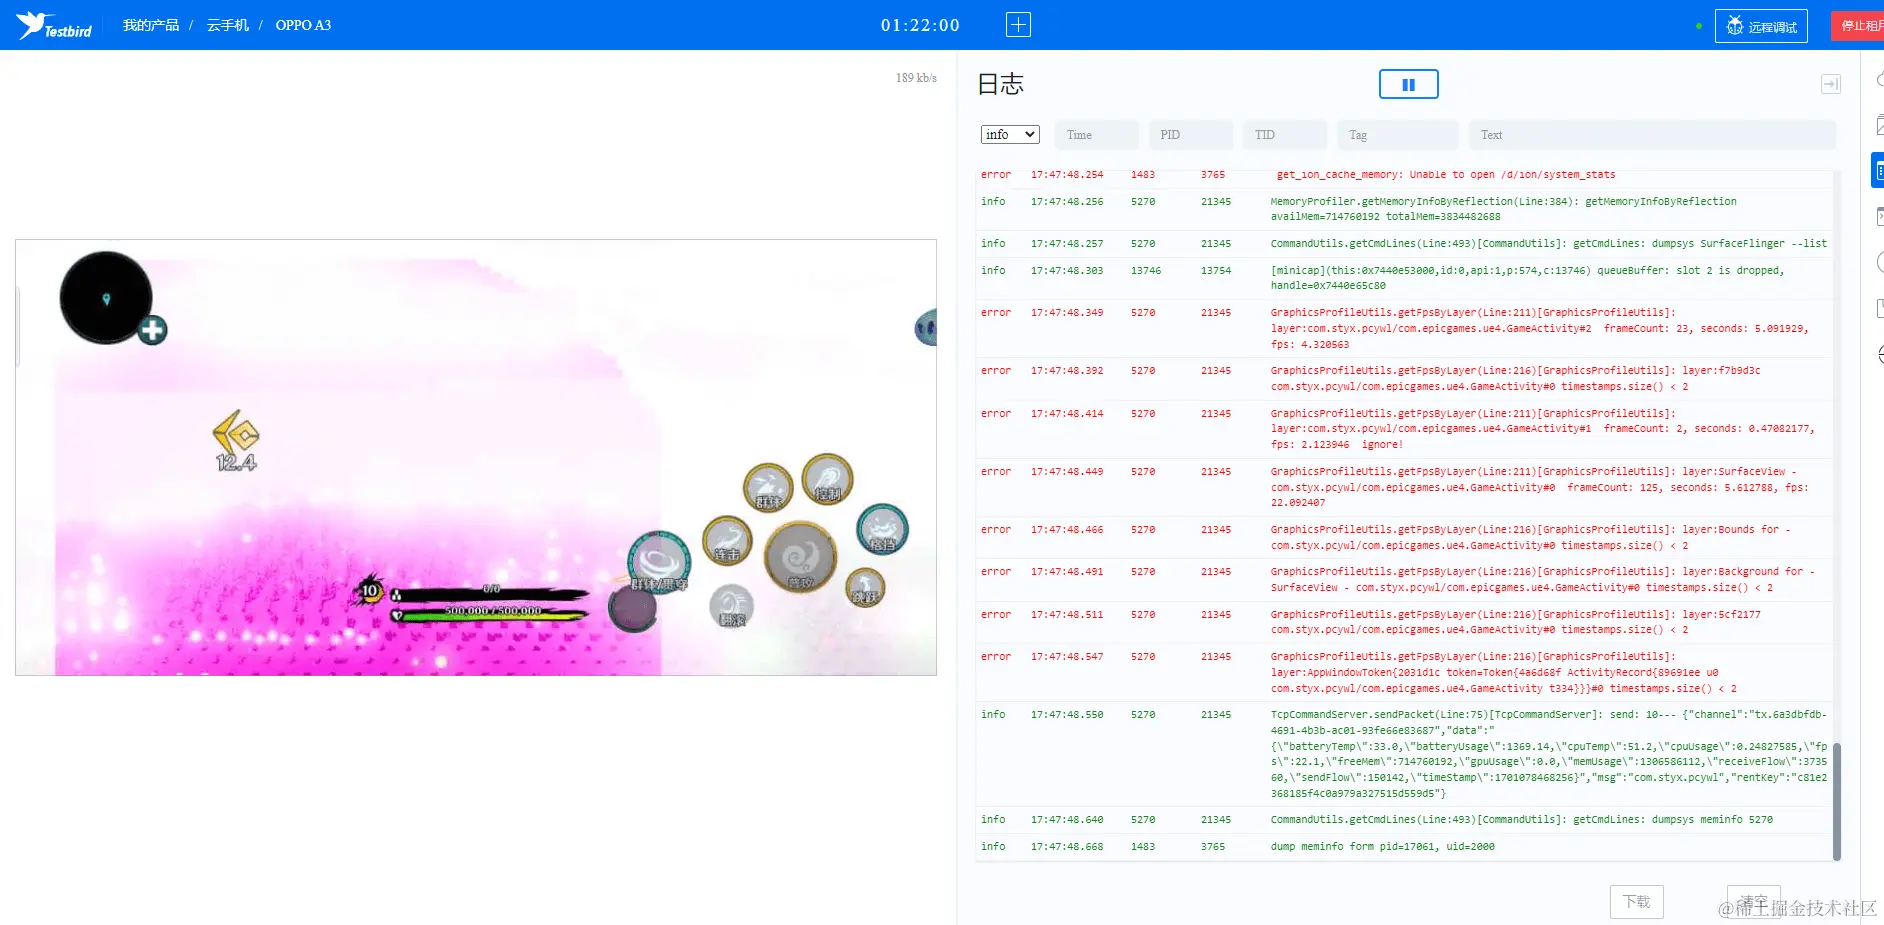The width and height of the screenshot is (1884, 925).
Task: Tap the 连击 combo skill button
Action: (x=727, y=541)
